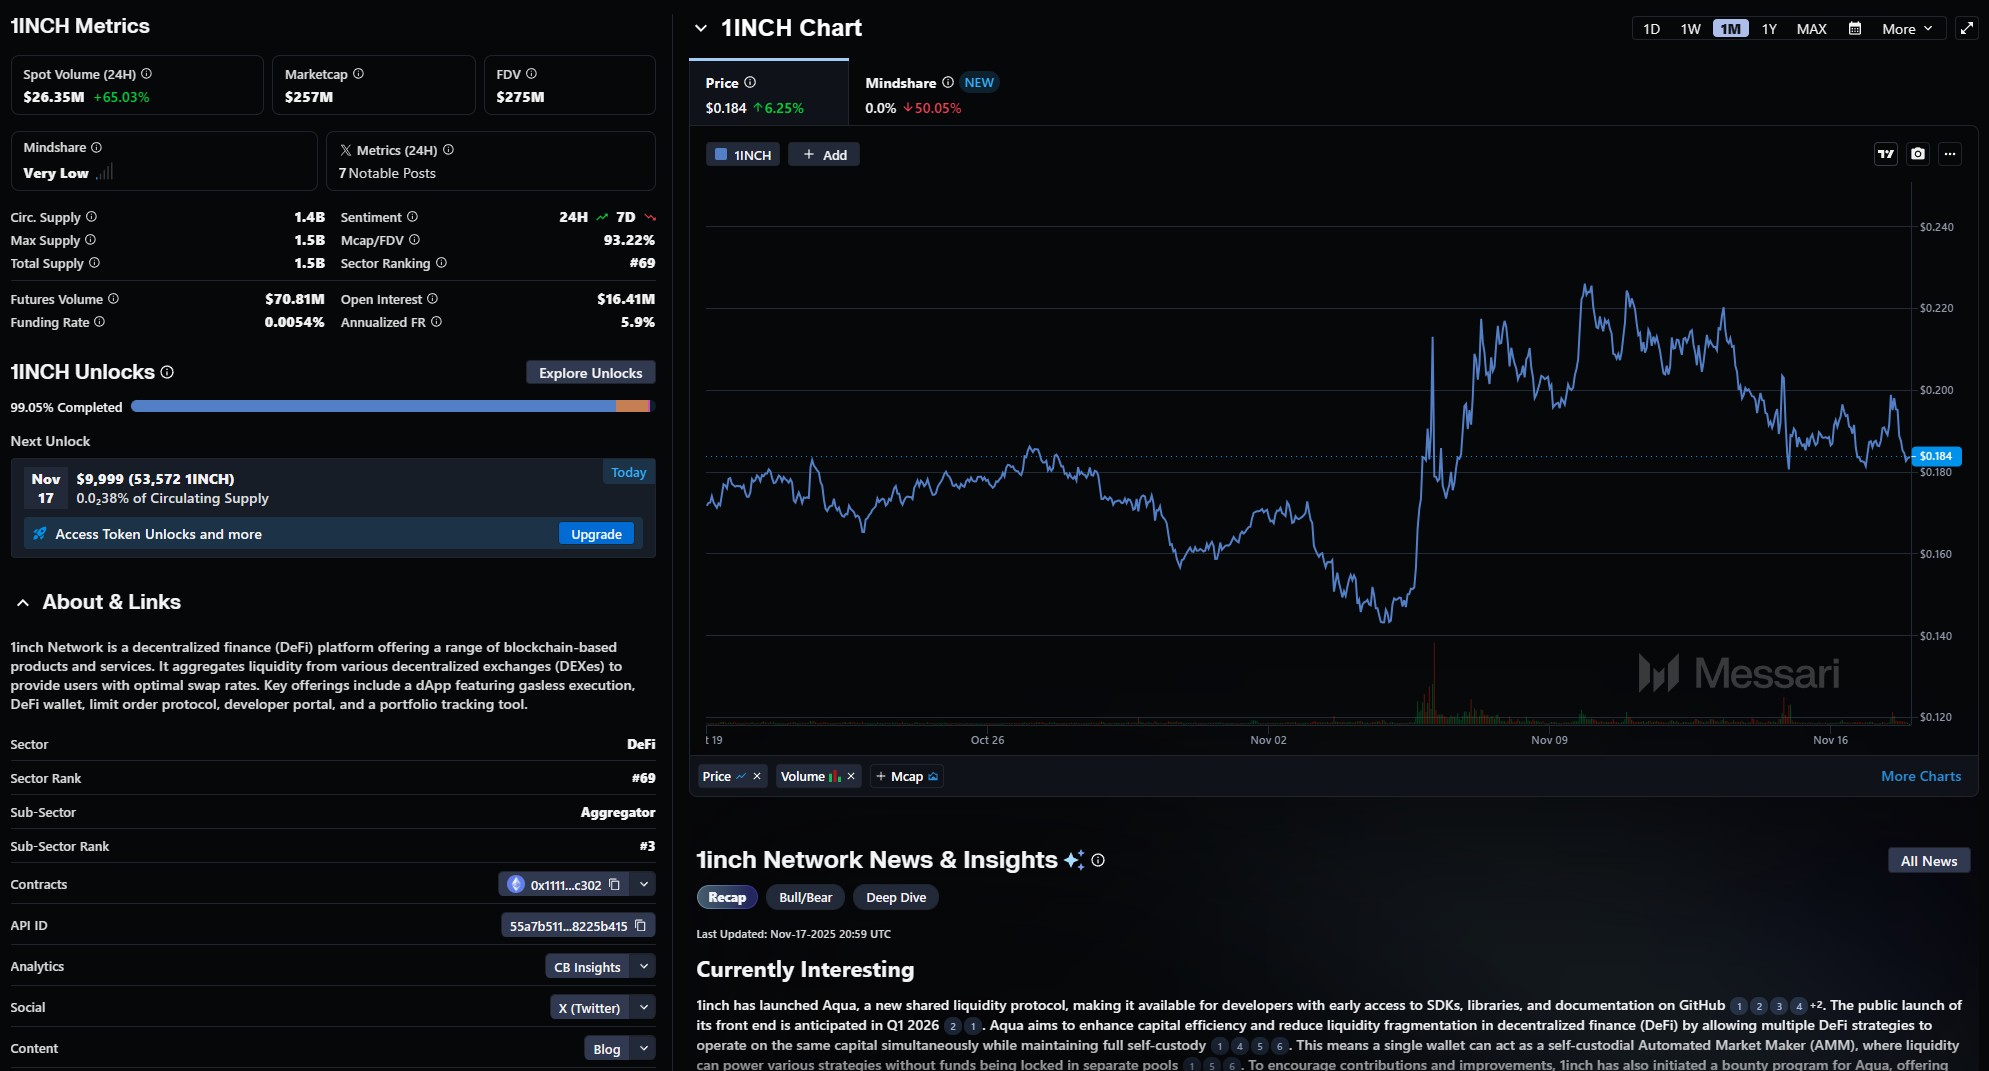Select the Deep Dive news tab
Image resolution: width=1989 pixels, height=1071 pixels.
click(896, 898)
